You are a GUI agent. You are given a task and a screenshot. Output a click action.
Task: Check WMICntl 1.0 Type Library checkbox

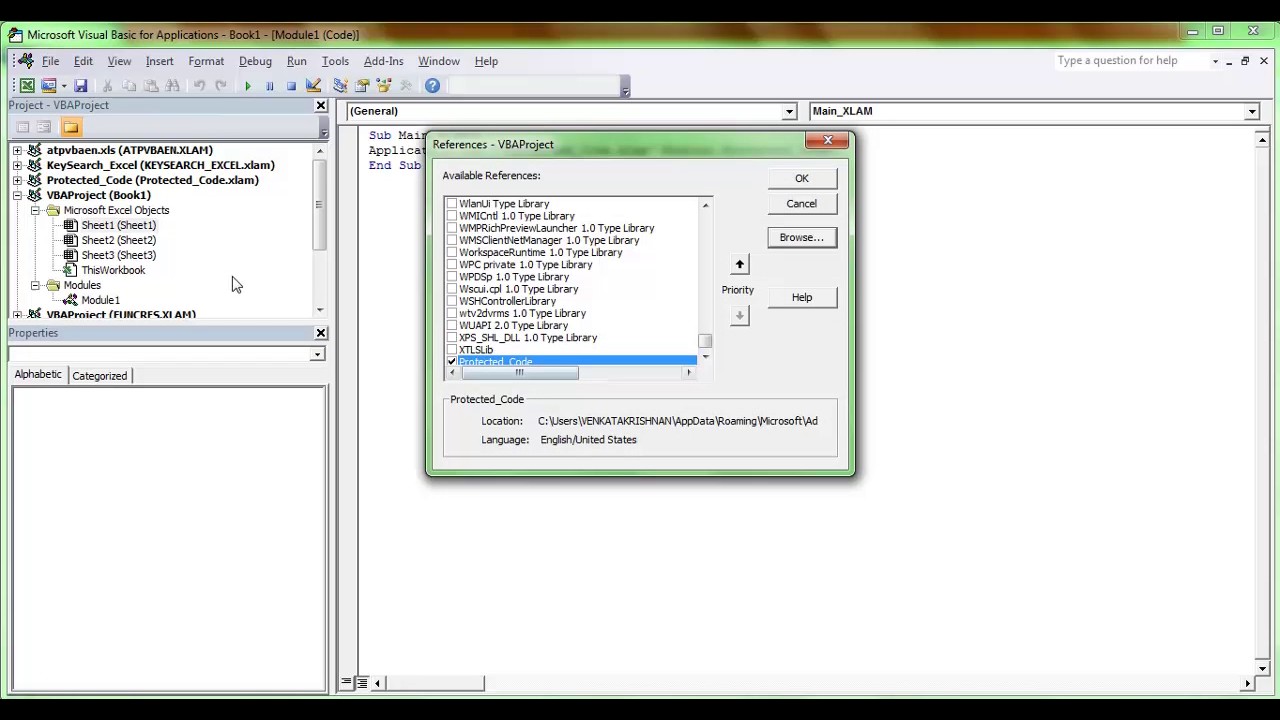(452, 216)
